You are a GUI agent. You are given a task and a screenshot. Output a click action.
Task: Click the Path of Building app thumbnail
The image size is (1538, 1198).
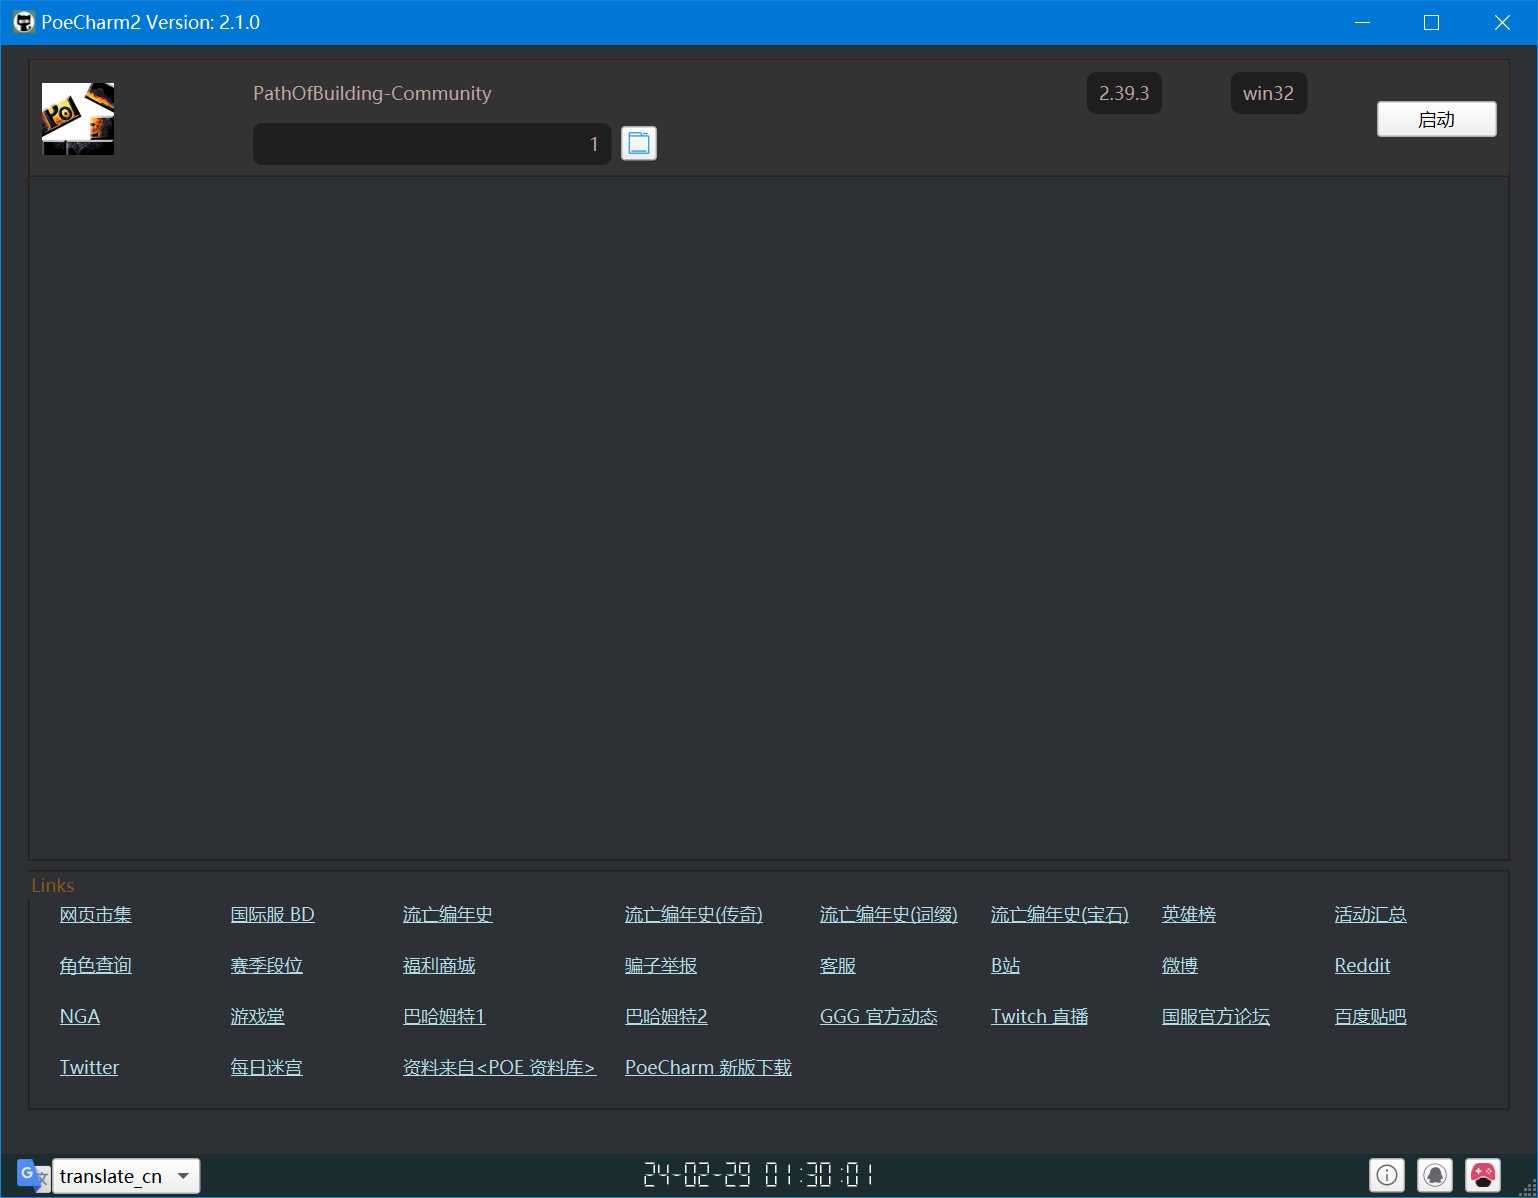(78, 119)
